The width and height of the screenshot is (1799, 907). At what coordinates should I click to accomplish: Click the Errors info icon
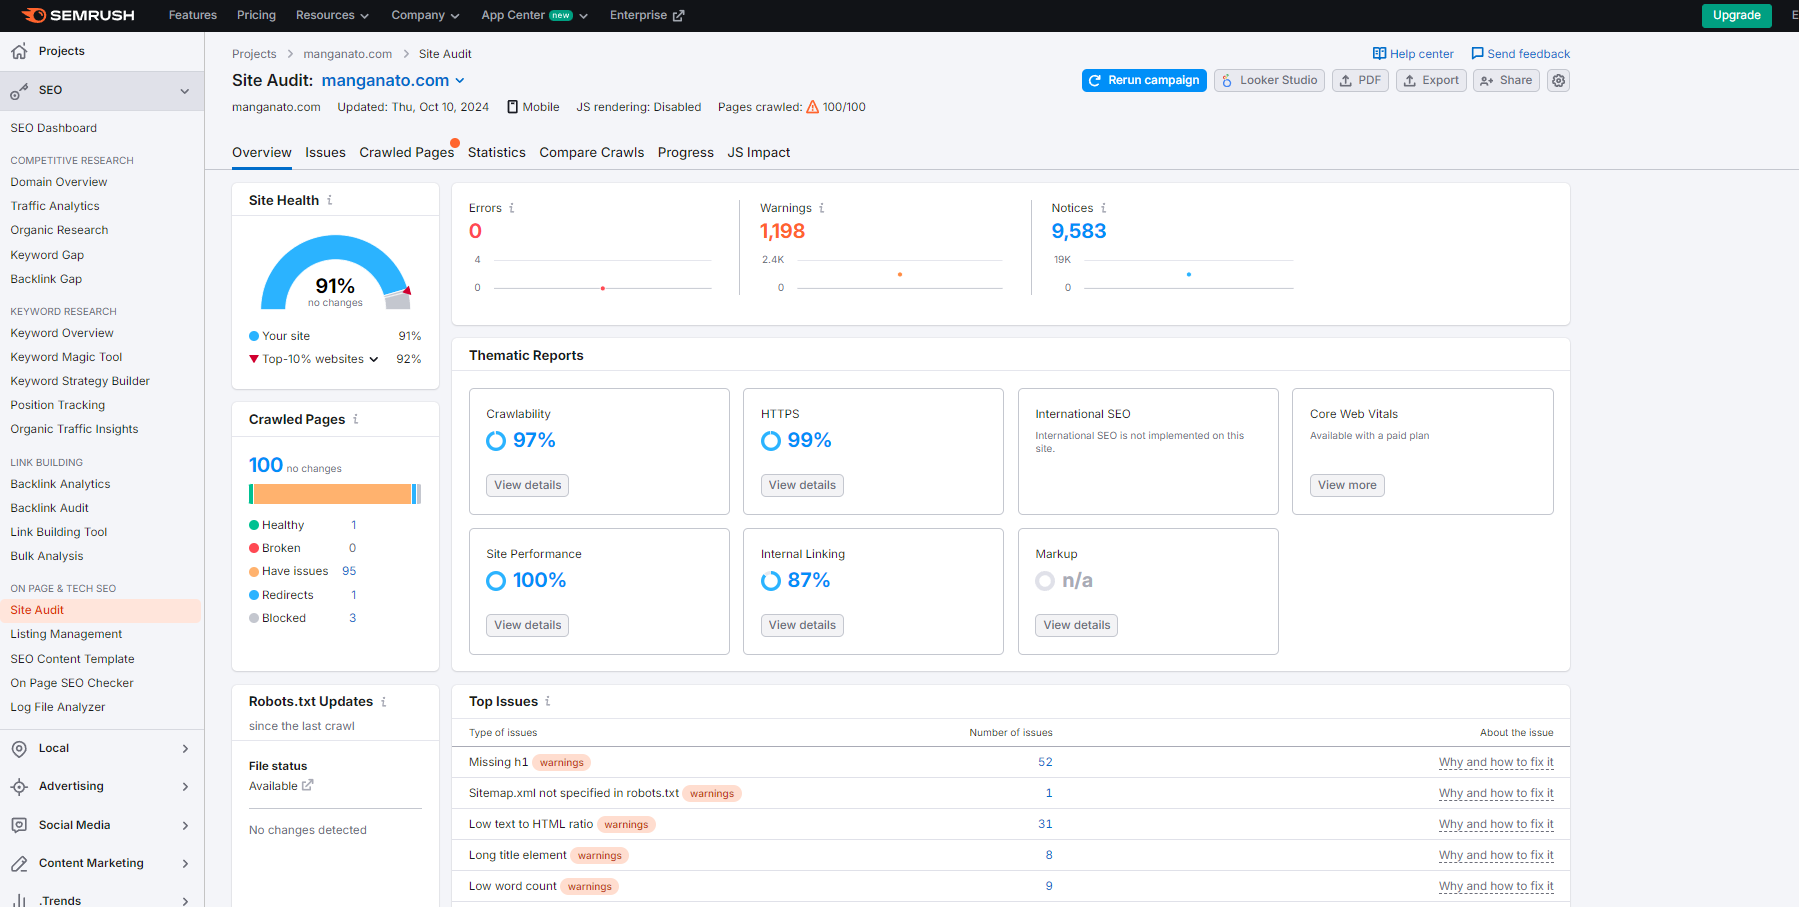coord(512,208)
